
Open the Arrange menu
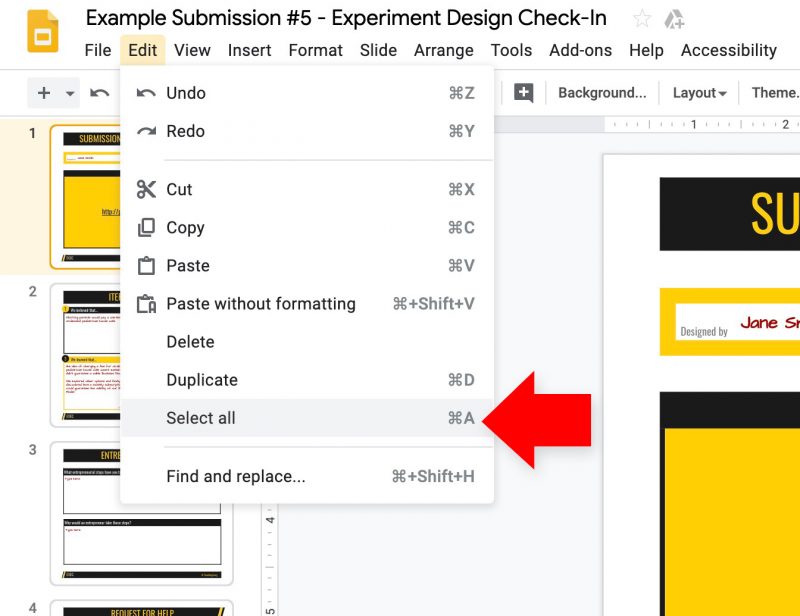point(443,51)
